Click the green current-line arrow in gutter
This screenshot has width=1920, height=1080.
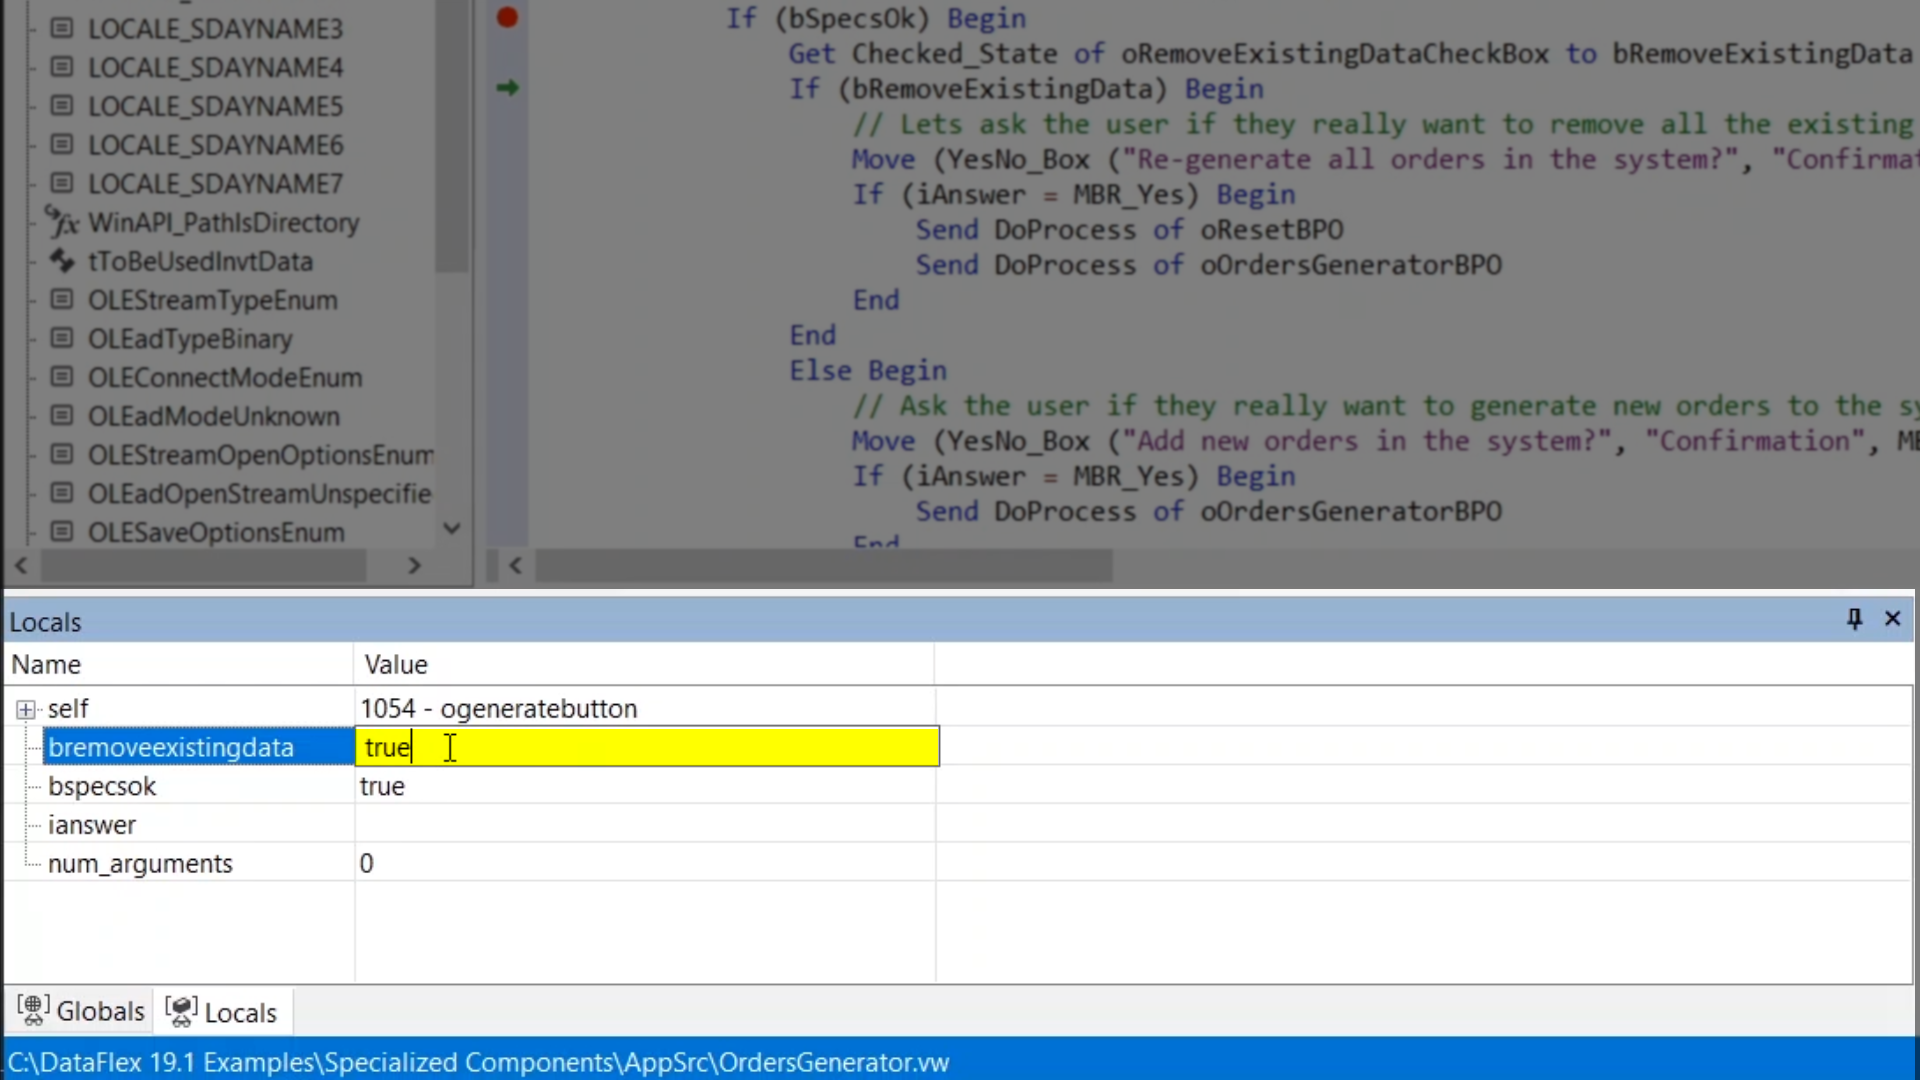(507, 88)
